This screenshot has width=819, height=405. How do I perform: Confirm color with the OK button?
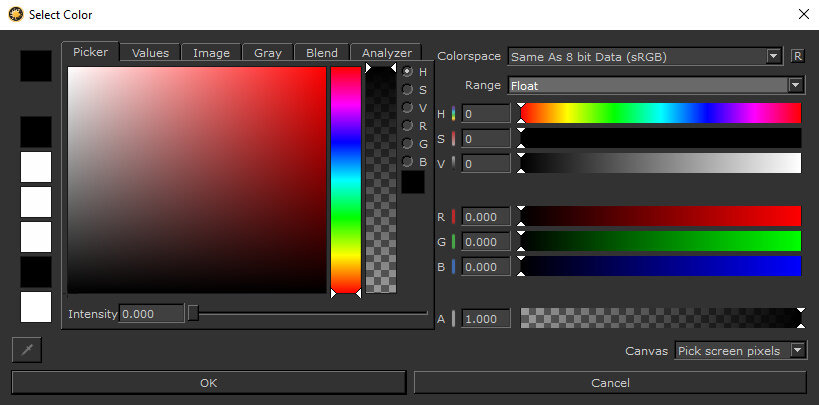pos(208,383)
